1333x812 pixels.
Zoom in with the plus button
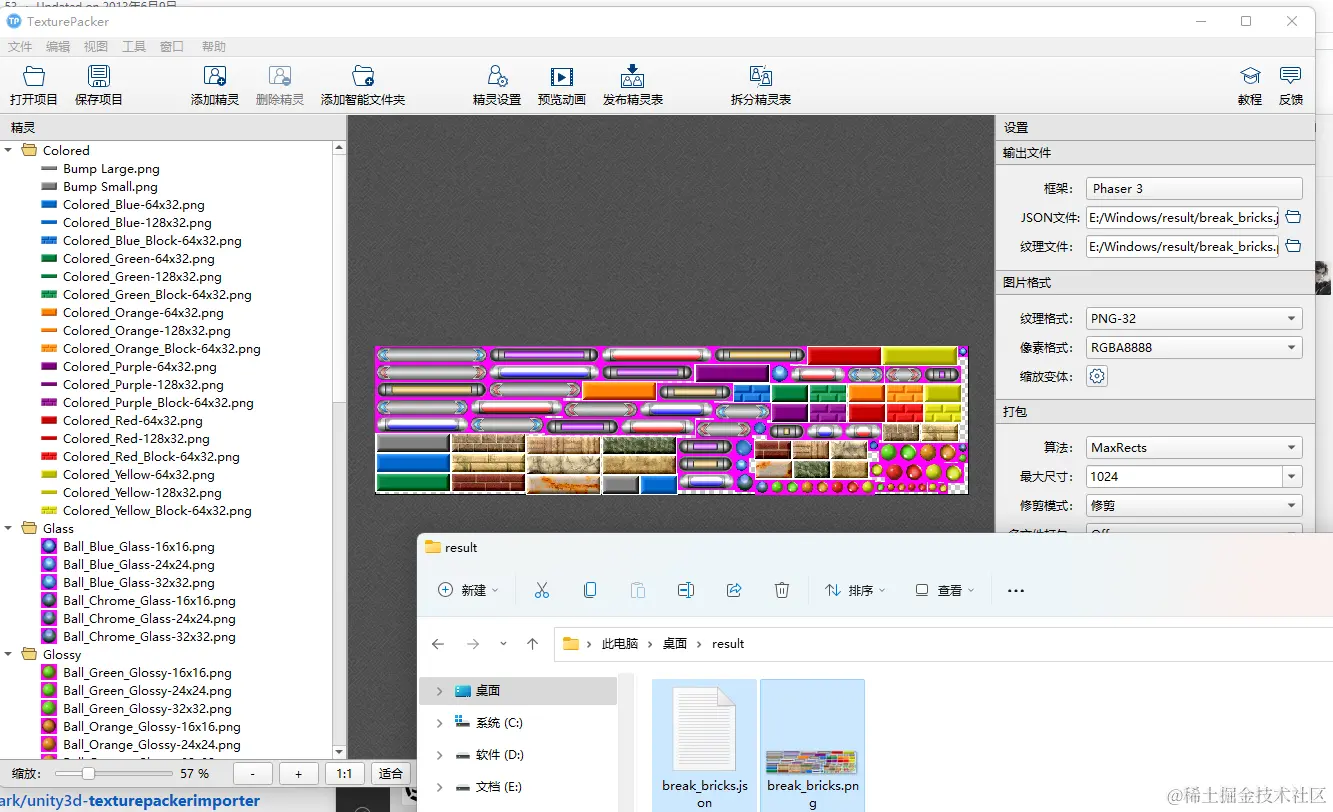coord(298,774)
